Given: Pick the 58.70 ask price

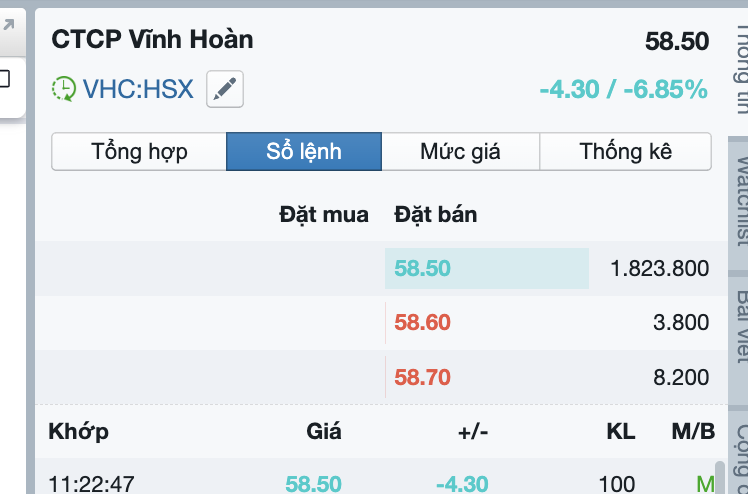Looking at the screenshot, I should (423, 378).
